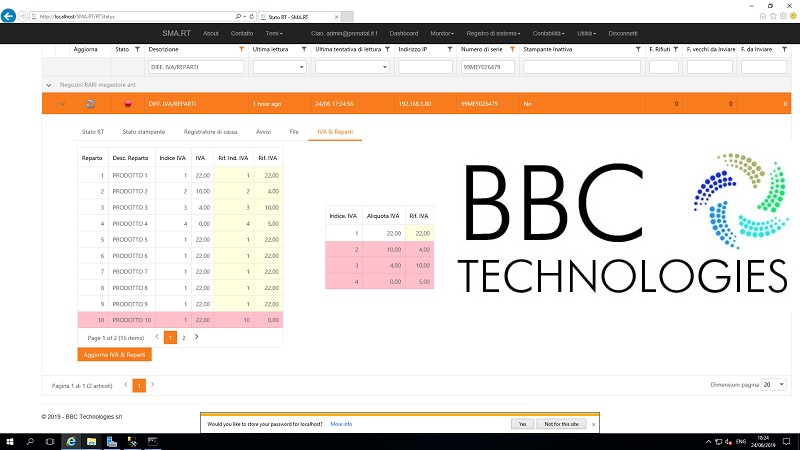The height and width of the screenshot is (450, 800).
Task: Open command prompt taskbar icon
Action: pyautogui.click(x=153, y=442)
